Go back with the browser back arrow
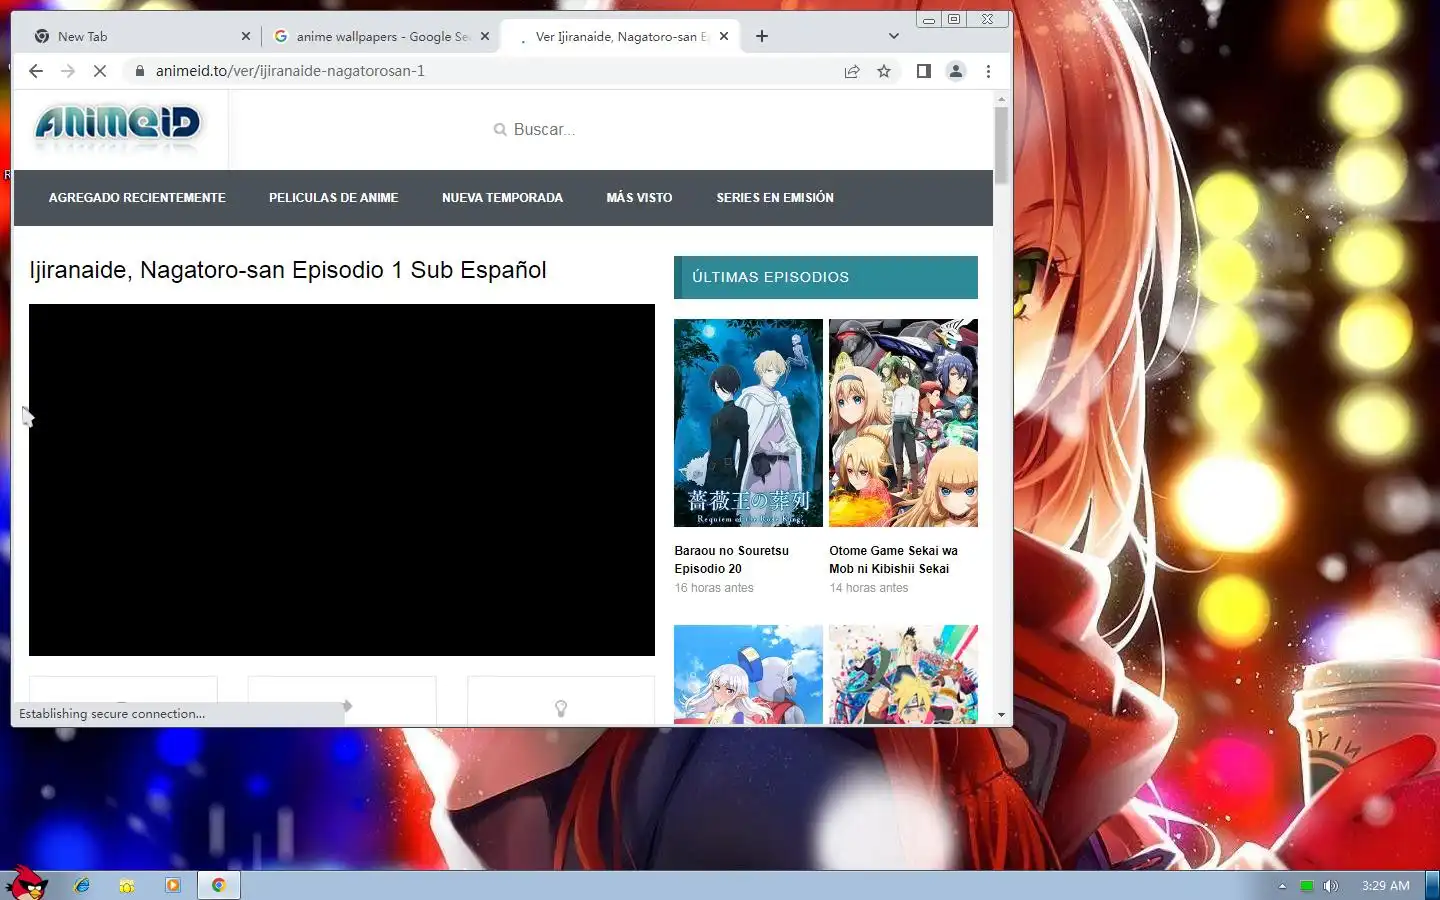Image resolution: width=1440 pixels, height=900 pixels. pyautogui.click(x=36, y=71)
